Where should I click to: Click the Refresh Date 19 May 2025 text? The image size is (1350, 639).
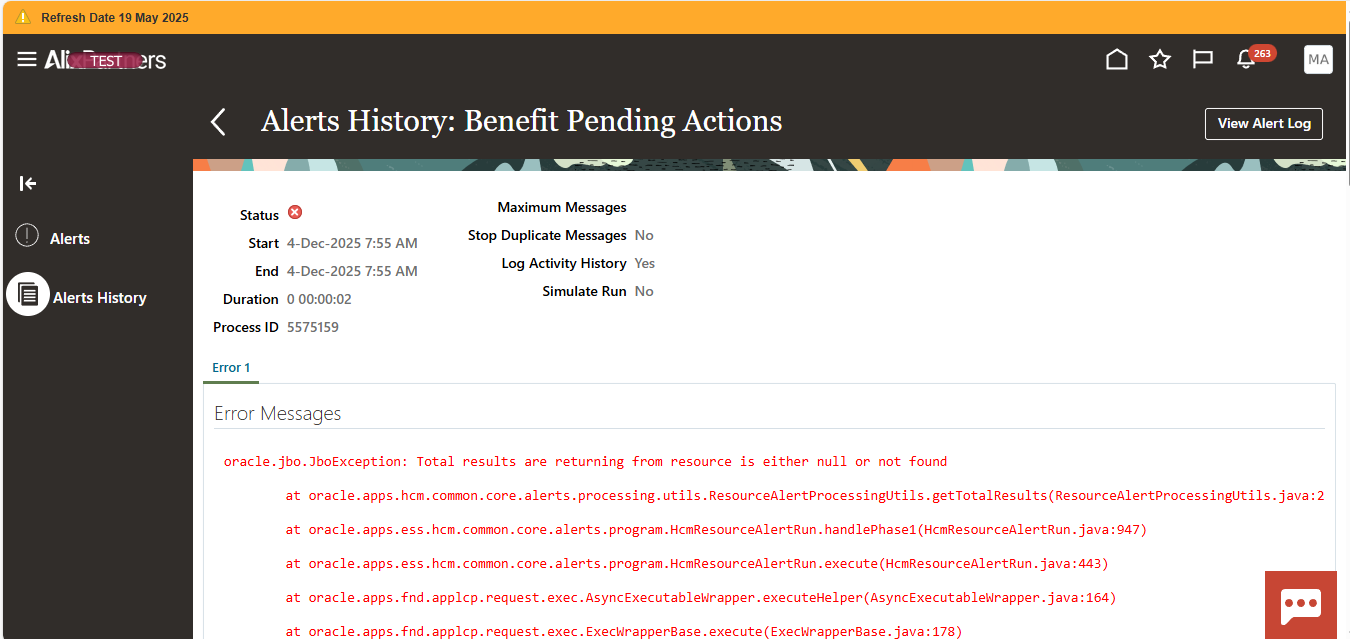coord(115,18)
